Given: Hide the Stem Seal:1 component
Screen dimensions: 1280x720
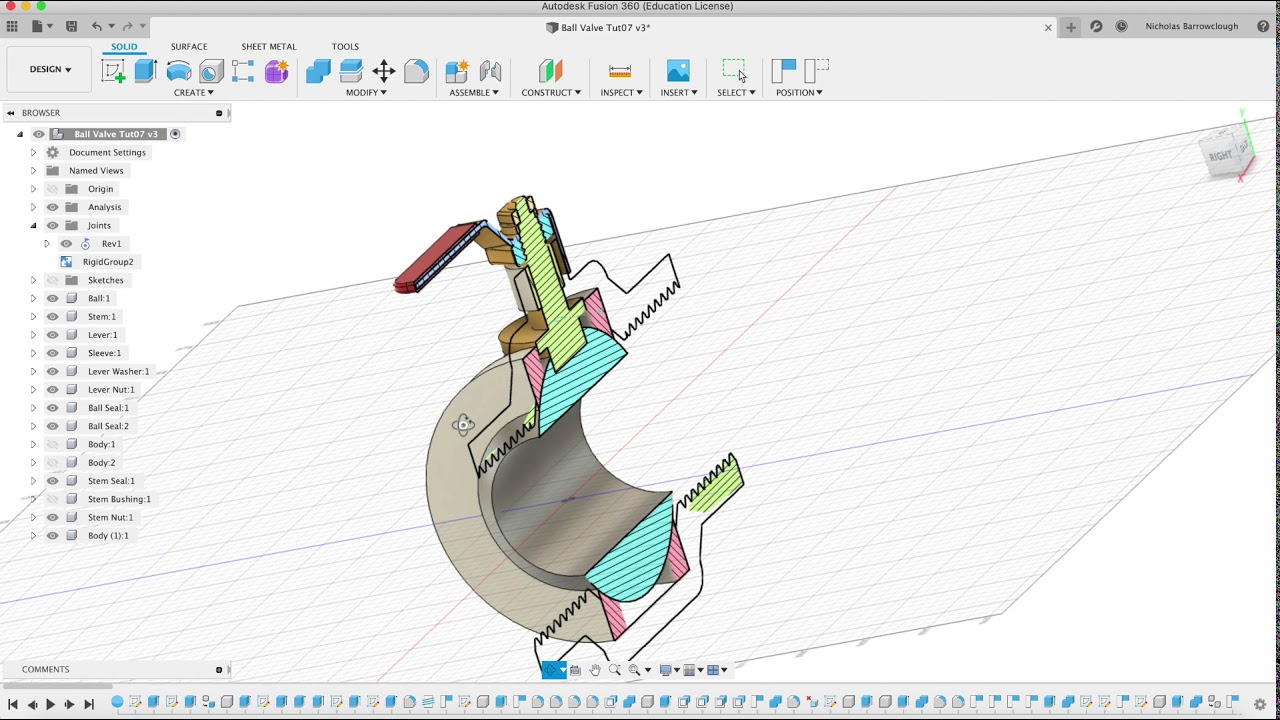Looking at the screenshot, I should click(53, 481).
